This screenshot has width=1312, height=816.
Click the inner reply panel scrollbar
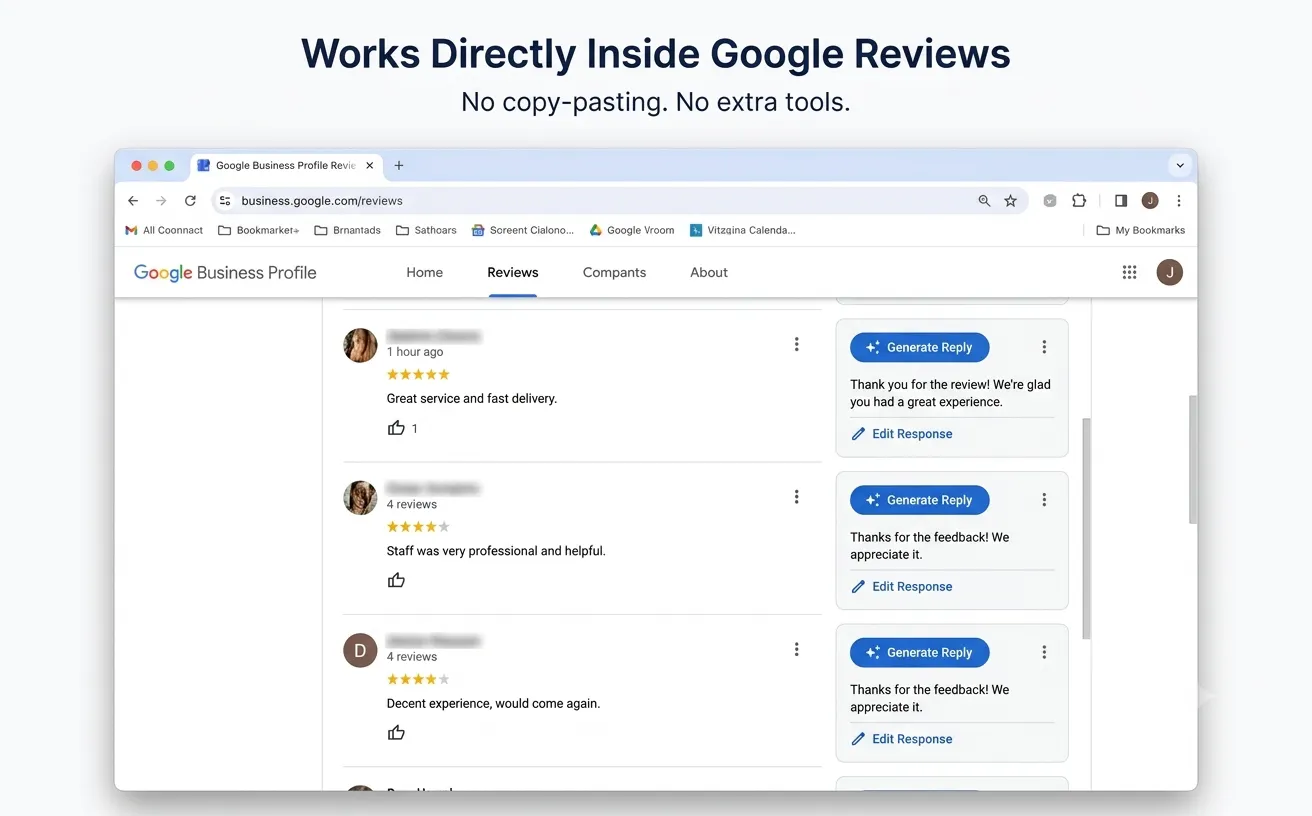click(x=1087, y=529)
